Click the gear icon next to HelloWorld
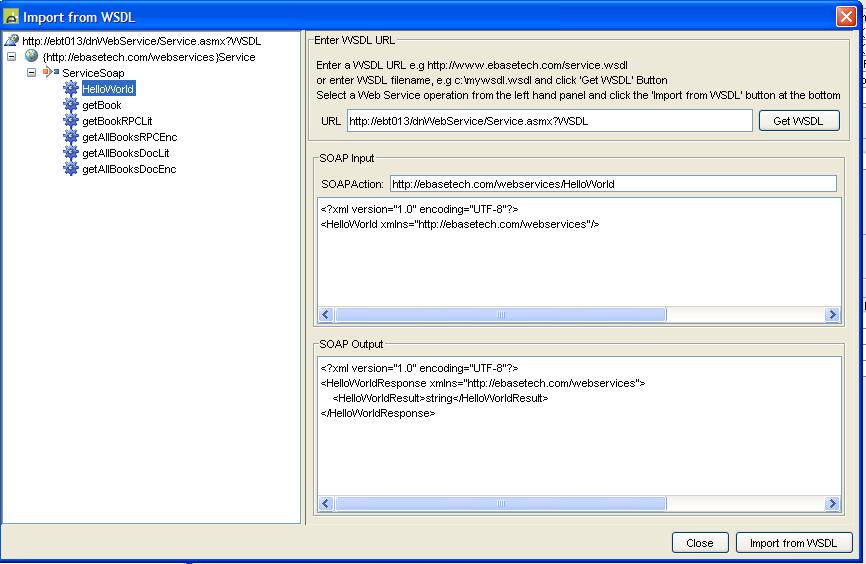The width and height of the screenshot is (866, 564). click(71, 89)
